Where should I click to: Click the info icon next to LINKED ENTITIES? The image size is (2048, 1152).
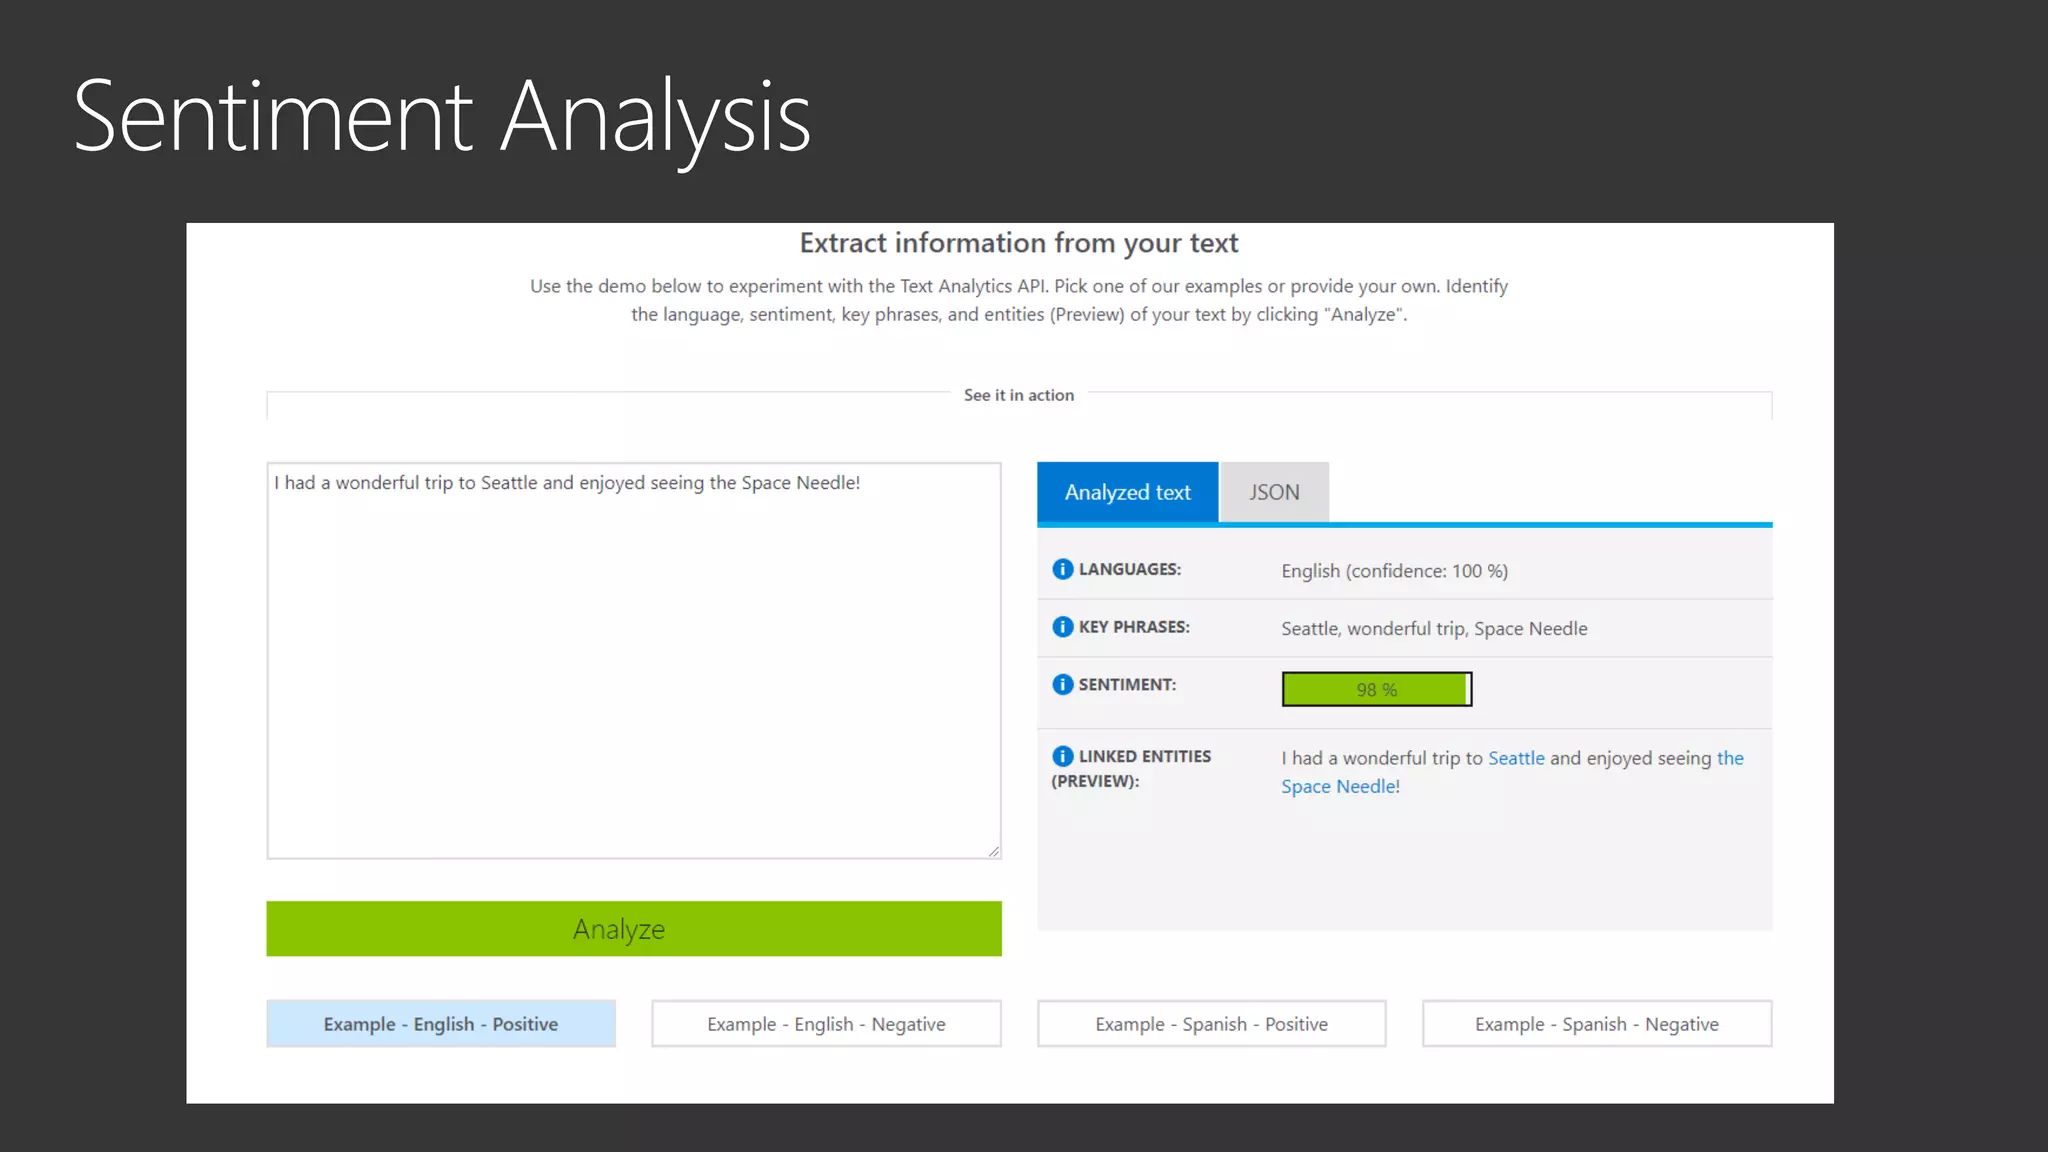tap(1062, 756)
